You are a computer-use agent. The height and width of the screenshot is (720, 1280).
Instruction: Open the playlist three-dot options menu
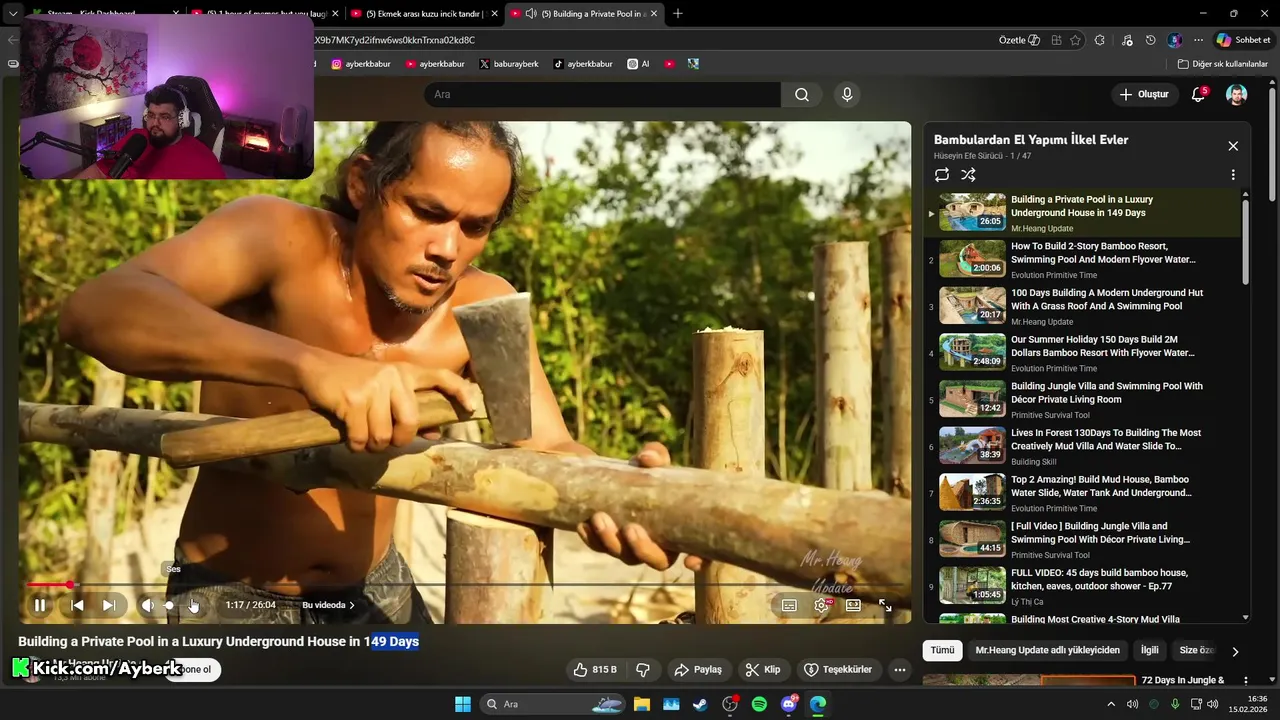(x=1233, y=174)
